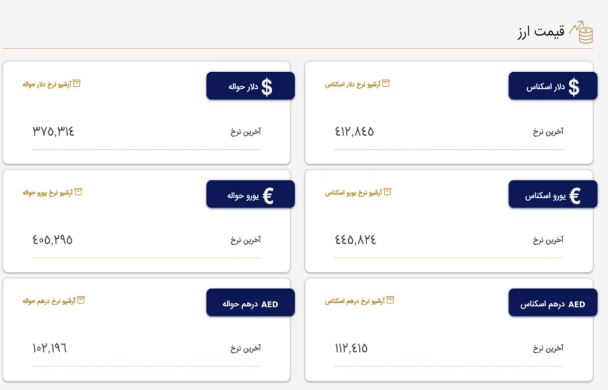Screen dimensions: 608x390
Task: Select the یورو حواله rate value ٤٠٥,٢٩٥
Action: (x=52, y=240)
